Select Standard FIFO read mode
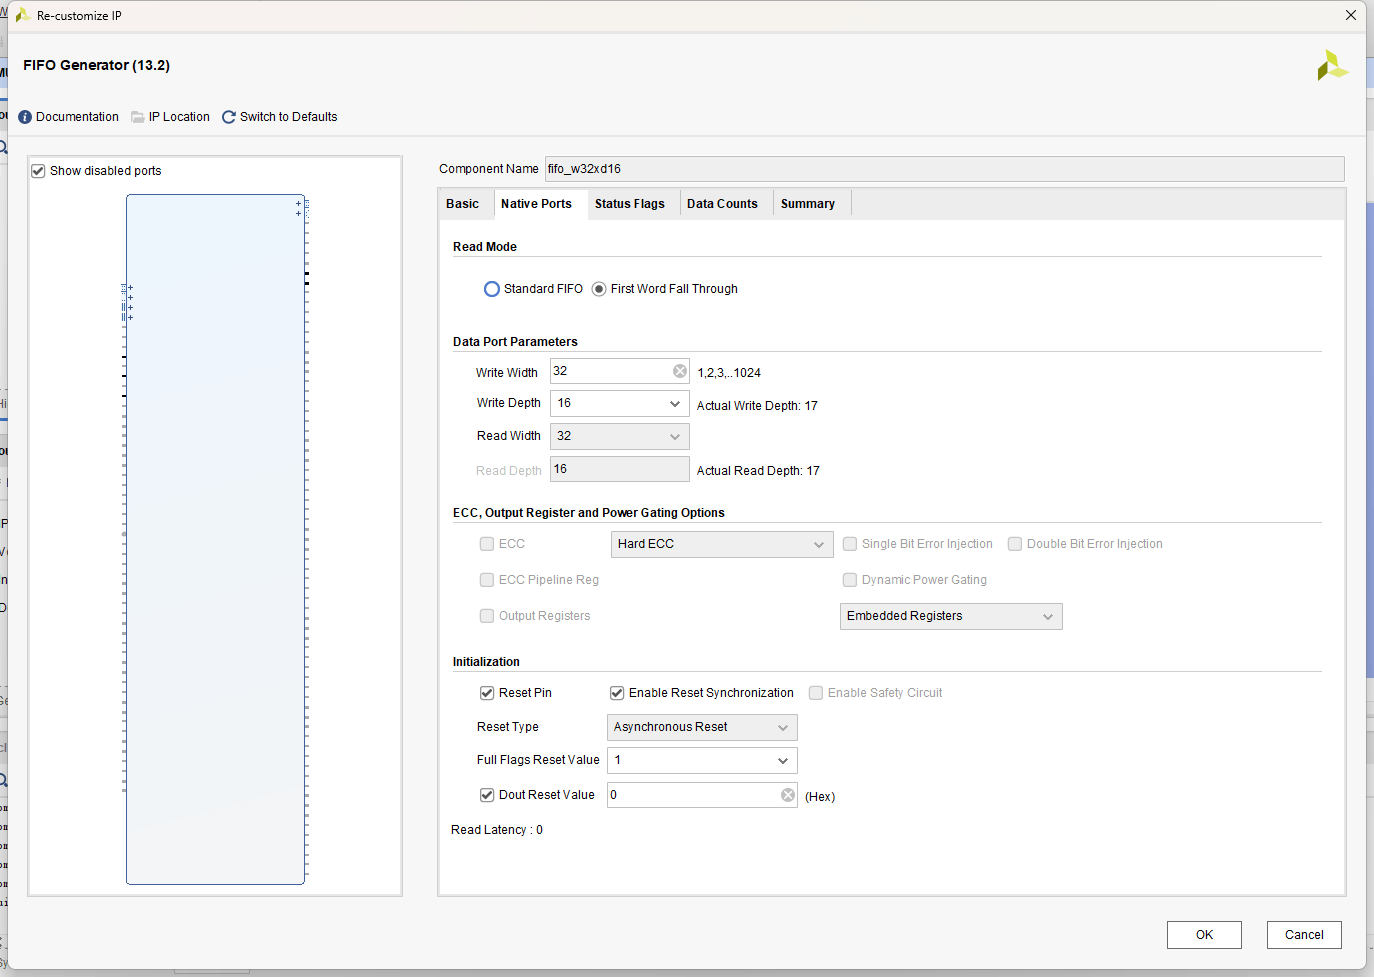Viewport: 1374px width, 977px height. (492, 289)
